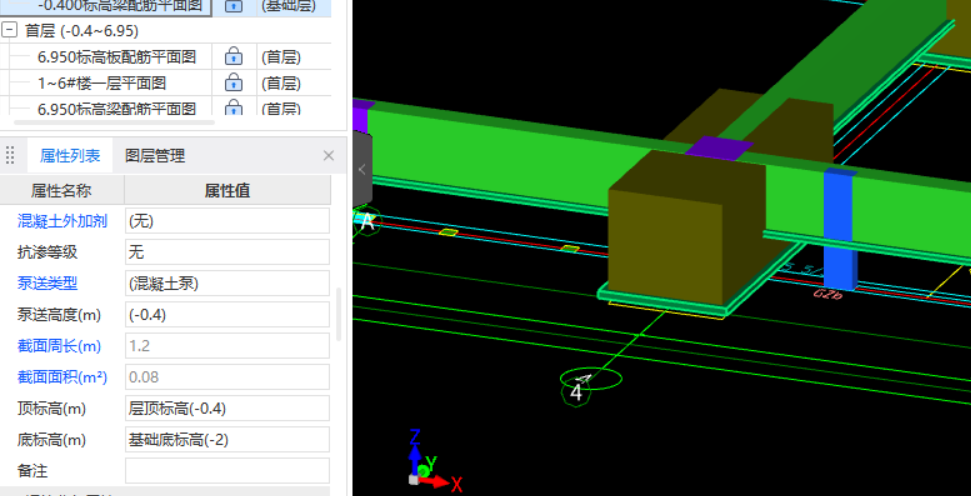Switch to 图层管理 tab

coord(155,155)
